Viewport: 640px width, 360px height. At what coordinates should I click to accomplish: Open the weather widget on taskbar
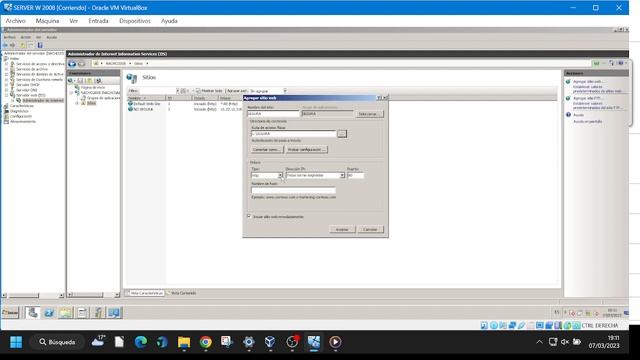tap(98, 341)
